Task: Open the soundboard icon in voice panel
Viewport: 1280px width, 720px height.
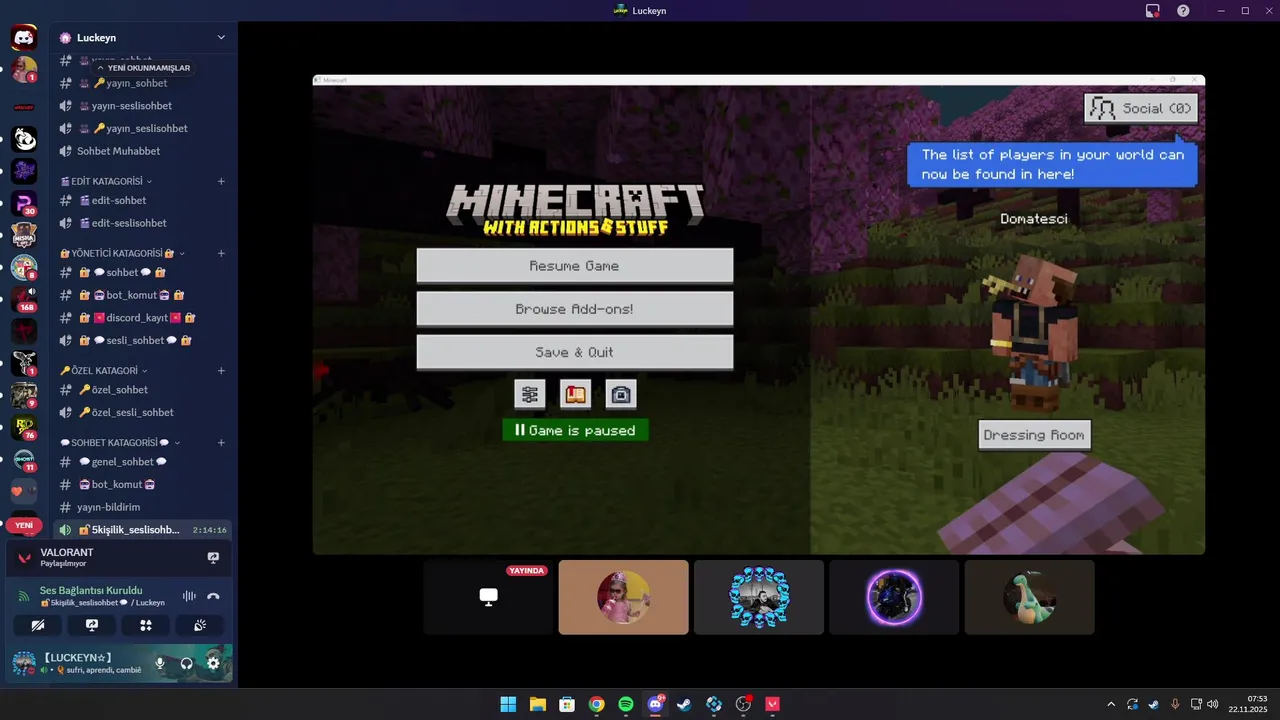Action: [199, 625]
